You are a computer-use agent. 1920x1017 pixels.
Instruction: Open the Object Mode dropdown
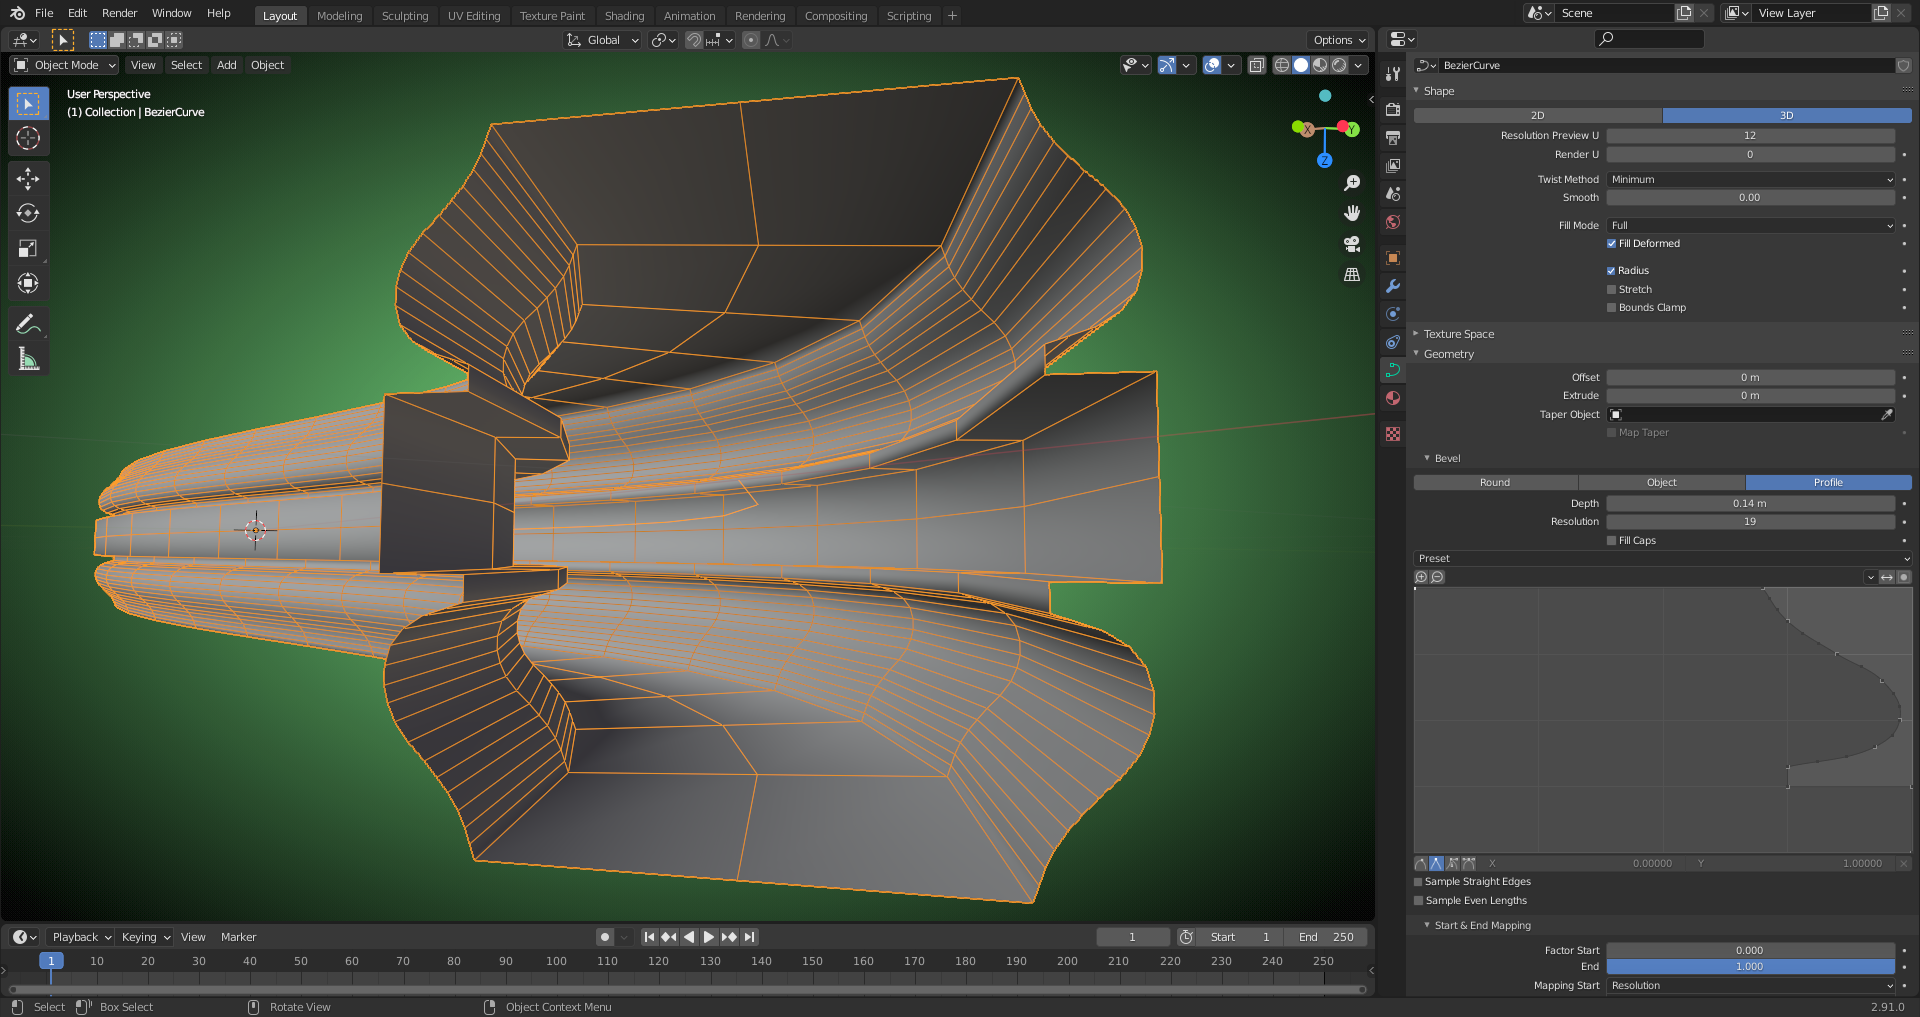coord(66,65)
